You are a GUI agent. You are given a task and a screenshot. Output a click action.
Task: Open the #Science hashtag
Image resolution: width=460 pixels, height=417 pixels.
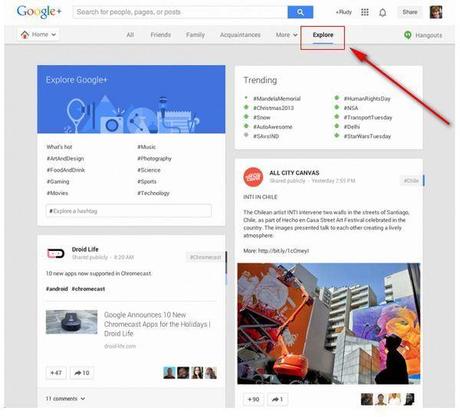point(149,170)
